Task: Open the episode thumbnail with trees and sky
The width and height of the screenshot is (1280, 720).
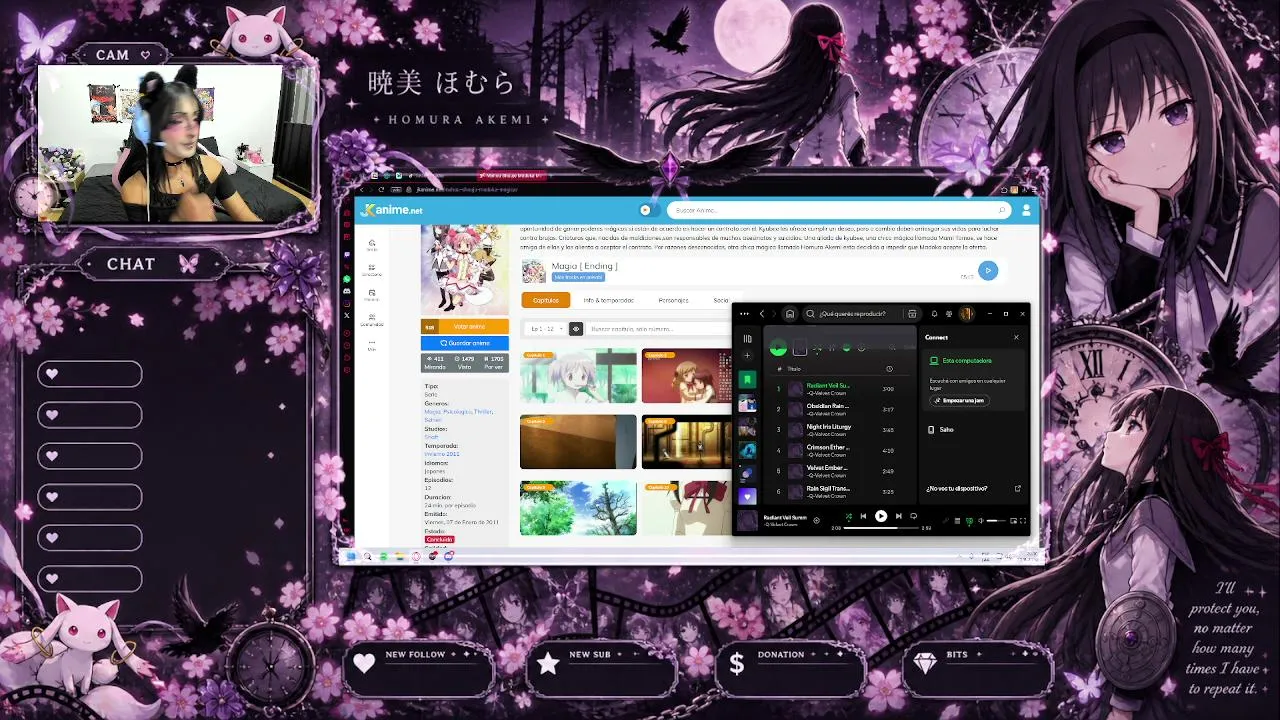Action: point(578,508)
